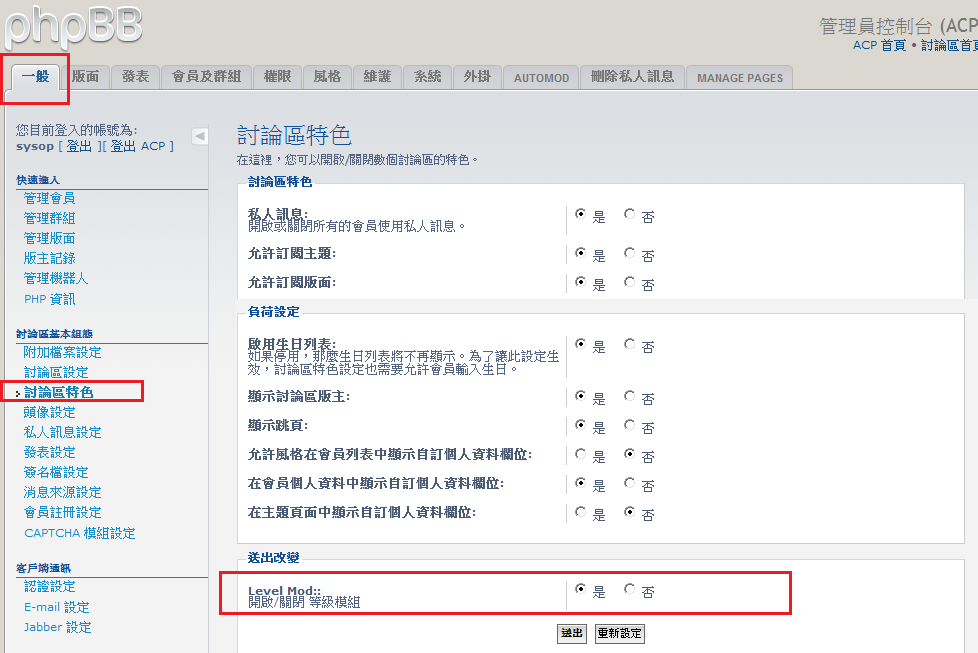Select 是 for 在主題頁面中顯示自訂個人資料欄位

(x=580, y=512)
